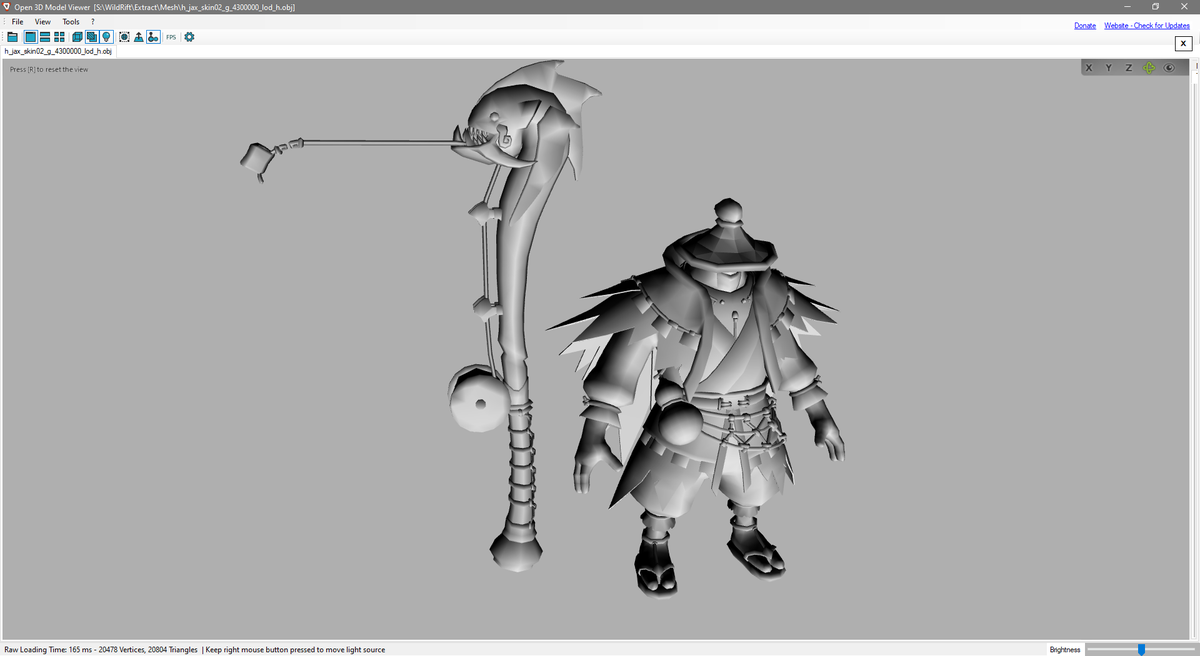
Task: Open Website - Check for Updates link
Action: tap(1147, 25)
